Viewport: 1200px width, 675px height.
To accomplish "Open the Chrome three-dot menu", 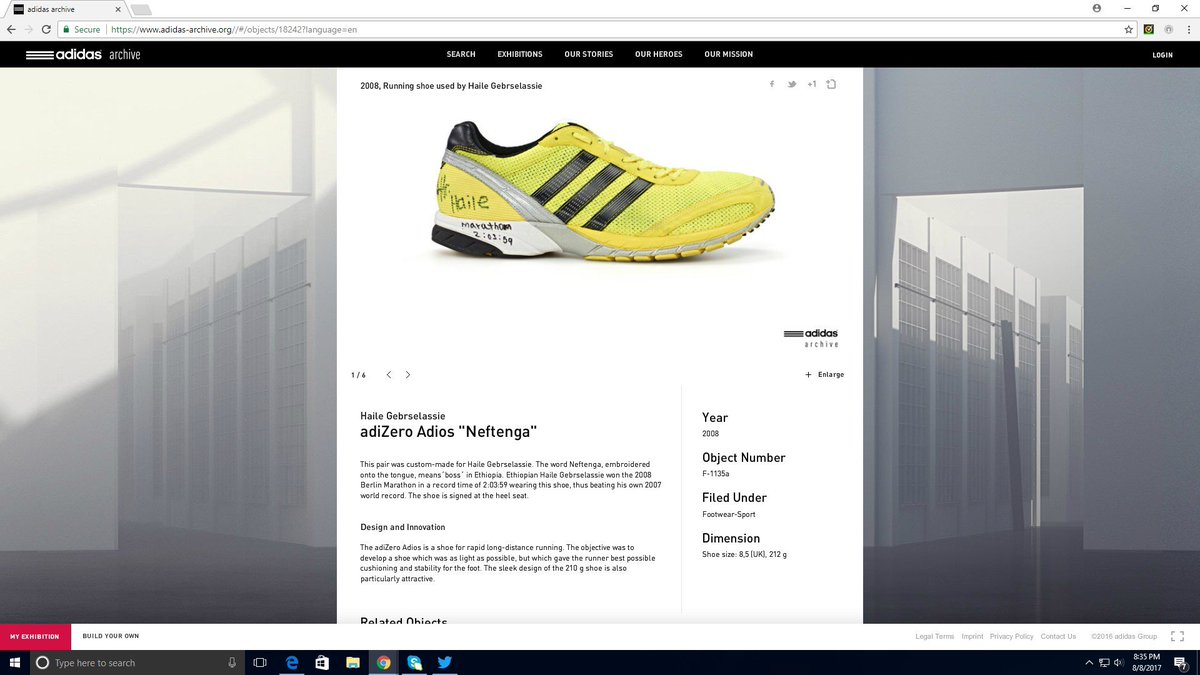I will tap(1187, 29).
